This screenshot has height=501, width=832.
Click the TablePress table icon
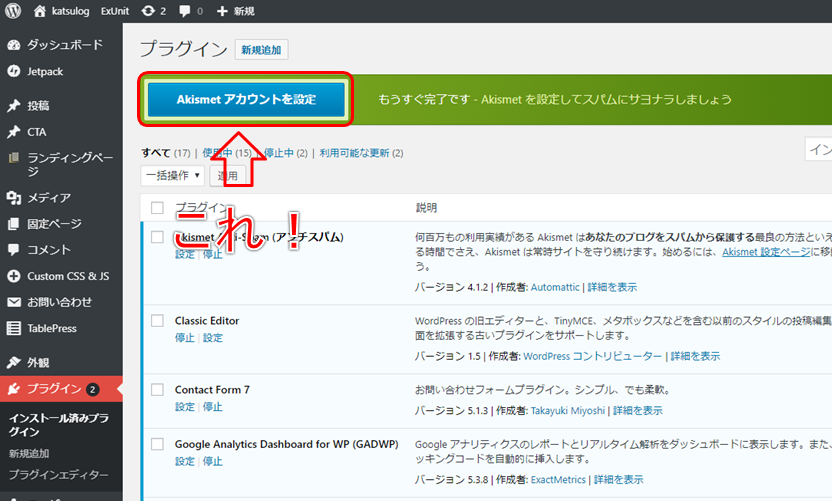coord(14,328)
